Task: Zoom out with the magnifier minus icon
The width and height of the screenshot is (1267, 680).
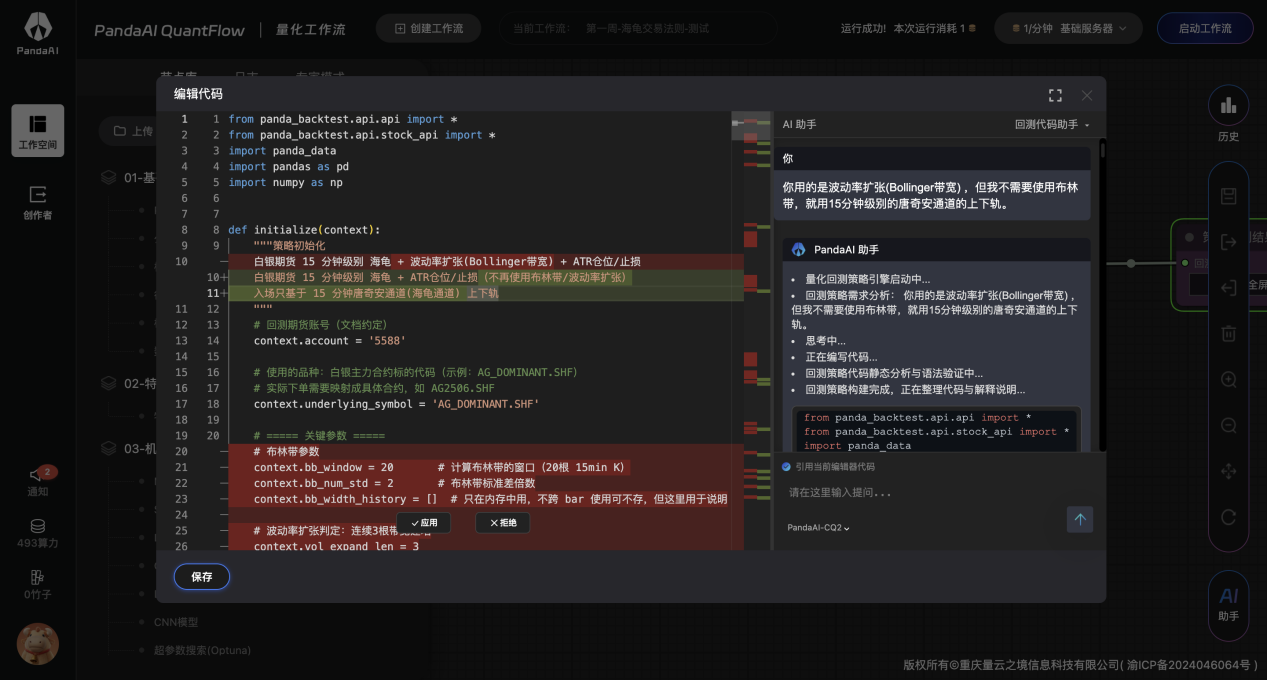Action: (1229, 425)
